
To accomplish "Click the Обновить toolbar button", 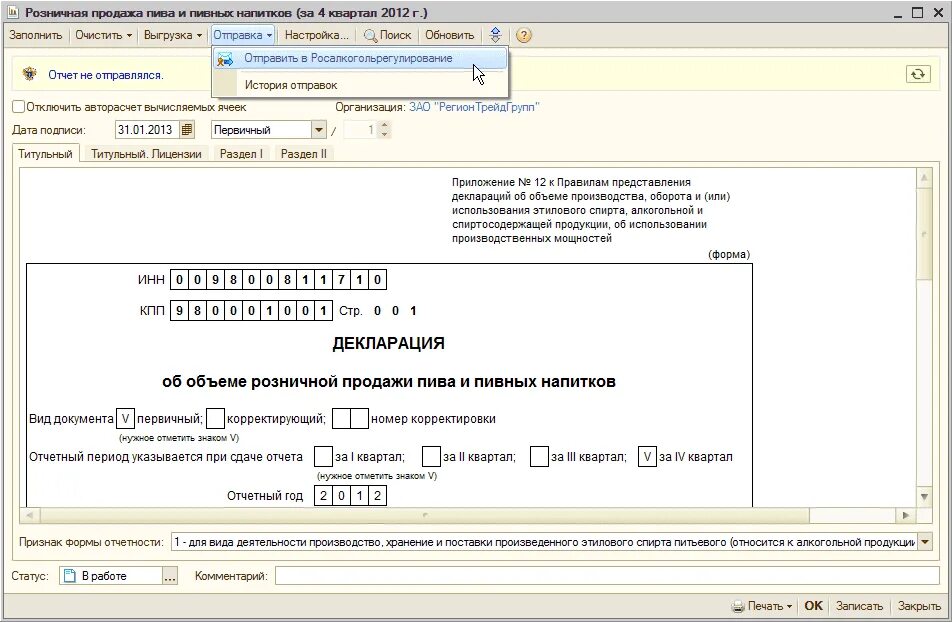I will coord(449,35).
